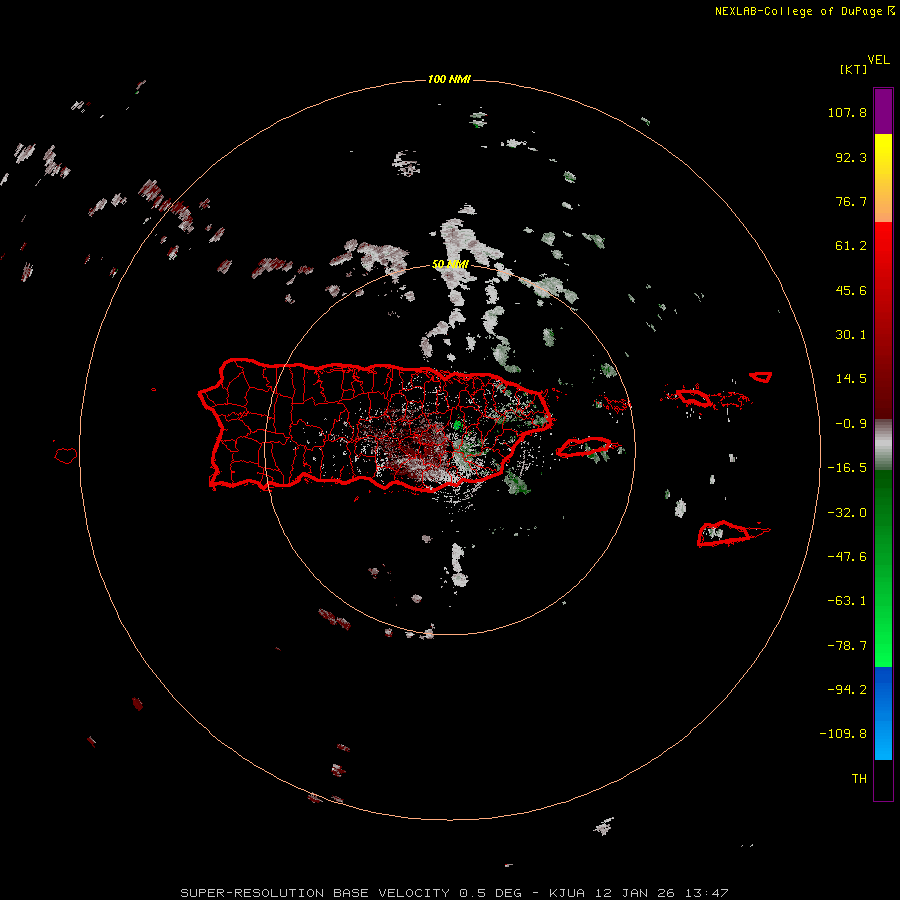Click the 45.6 velocity scale value
The width and height of the screenshot is (900, 900).
851,290
